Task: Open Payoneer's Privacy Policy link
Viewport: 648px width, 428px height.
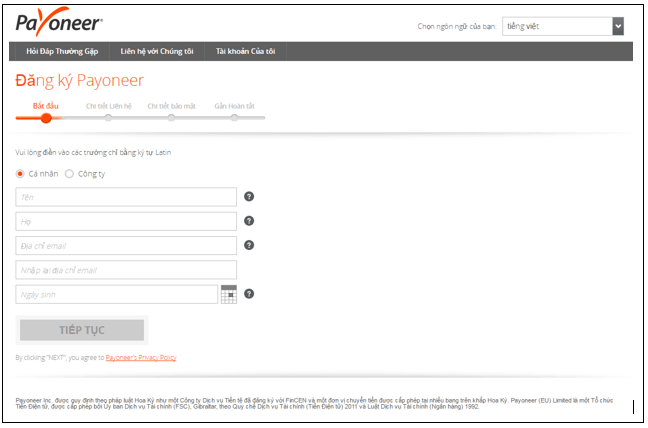Action: pos(141,358)
